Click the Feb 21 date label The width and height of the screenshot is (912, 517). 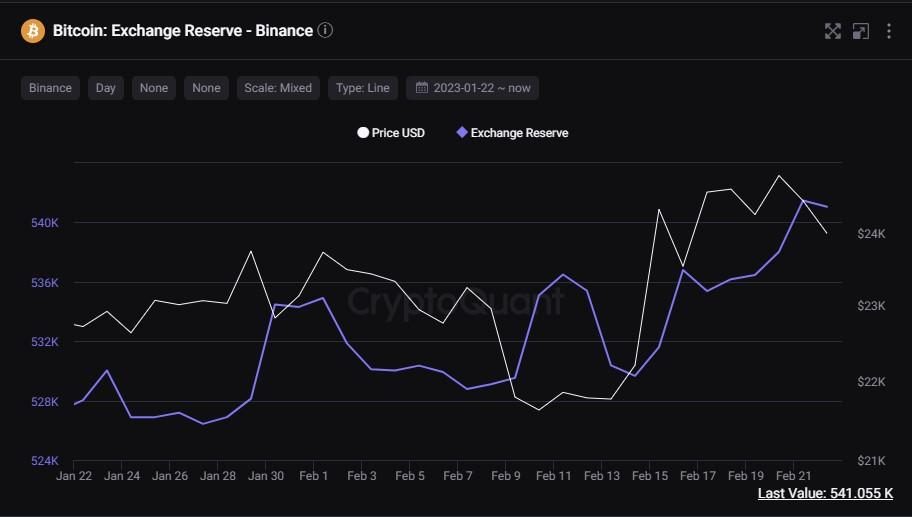pyautogui.click(x=793, y=476)
